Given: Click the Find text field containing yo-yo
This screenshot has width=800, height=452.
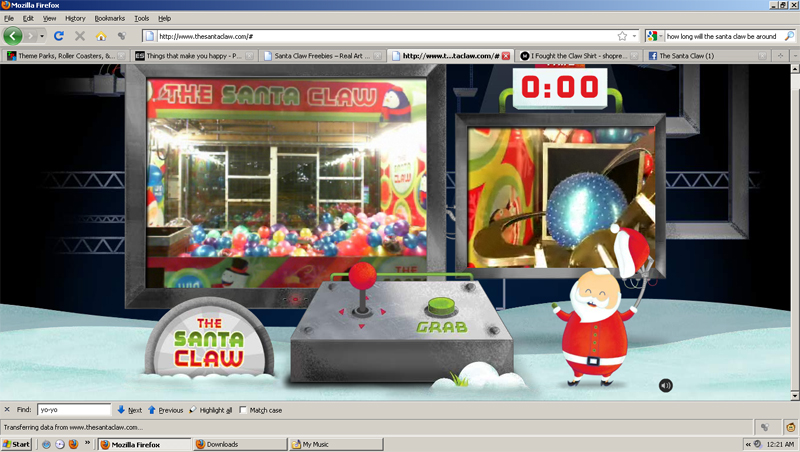Looking at the screenshot, I should [74, 410].
